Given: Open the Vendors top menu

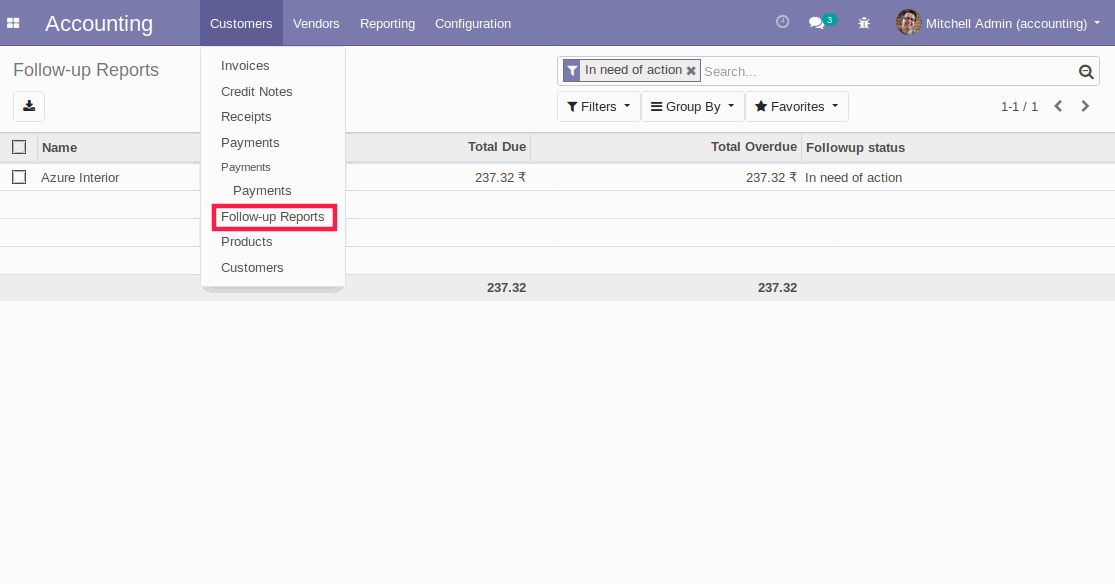Looking at the screenshot, I should tap(316, 23).
